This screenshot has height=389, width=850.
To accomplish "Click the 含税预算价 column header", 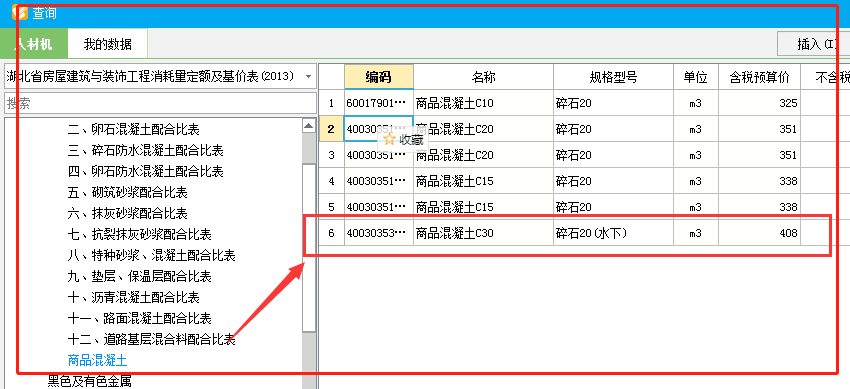I will point(759,77).
